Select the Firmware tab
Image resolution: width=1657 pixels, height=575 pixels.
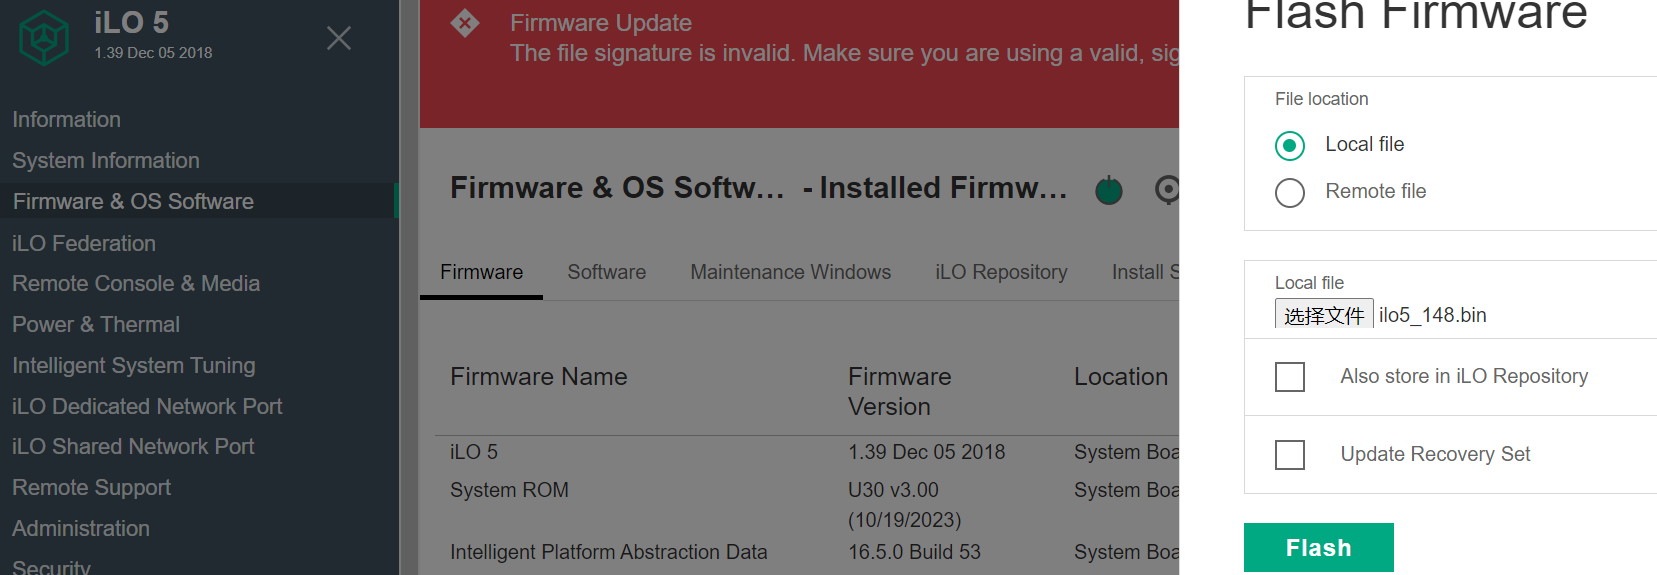[481, 272]
